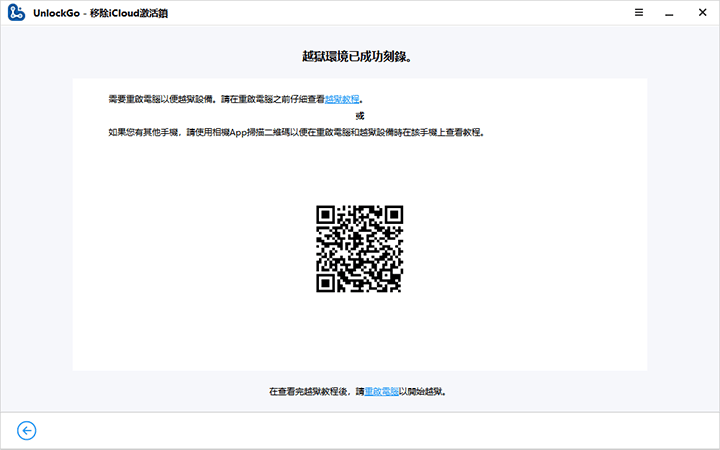Click the text 以開始越獄 after the restart link
Viewport: 720px width, 450px height.
pos(424,392)
